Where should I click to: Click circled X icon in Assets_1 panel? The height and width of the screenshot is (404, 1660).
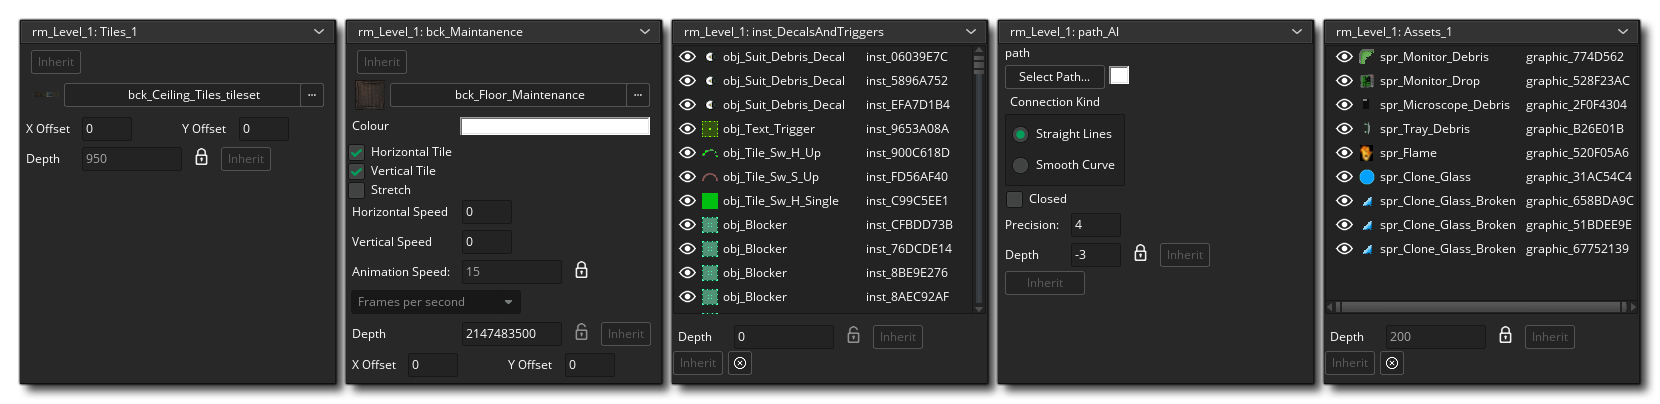point(1392,363)
